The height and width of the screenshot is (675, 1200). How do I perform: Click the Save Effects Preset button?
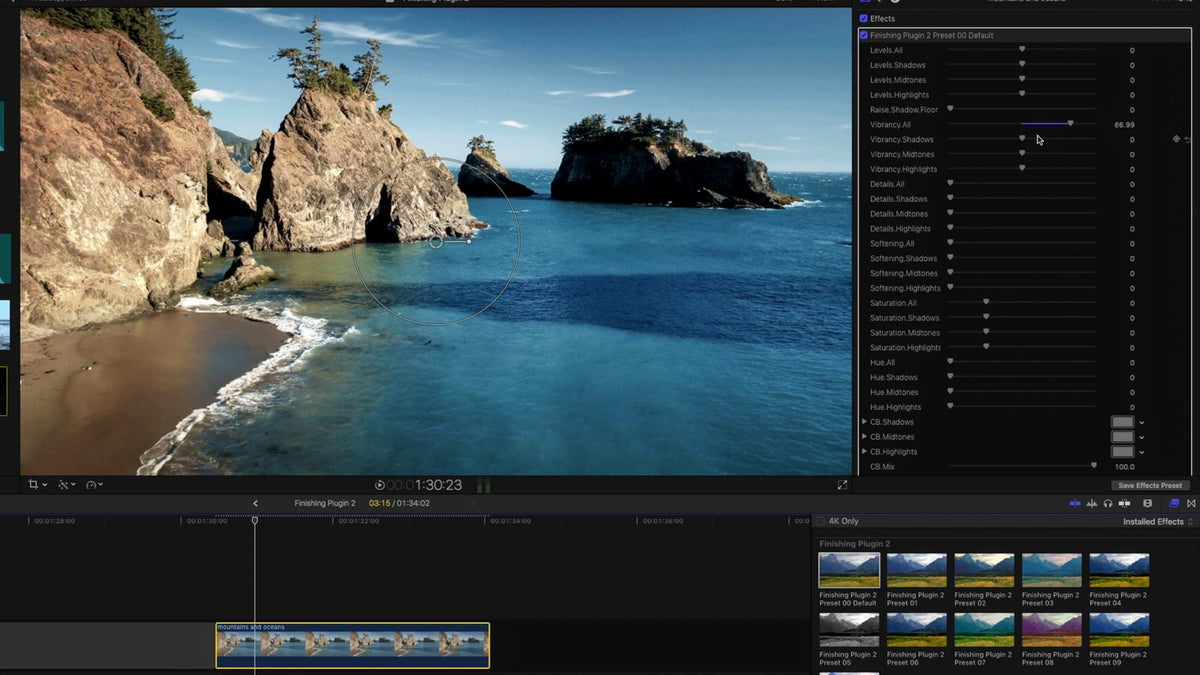click(1151, 485)
